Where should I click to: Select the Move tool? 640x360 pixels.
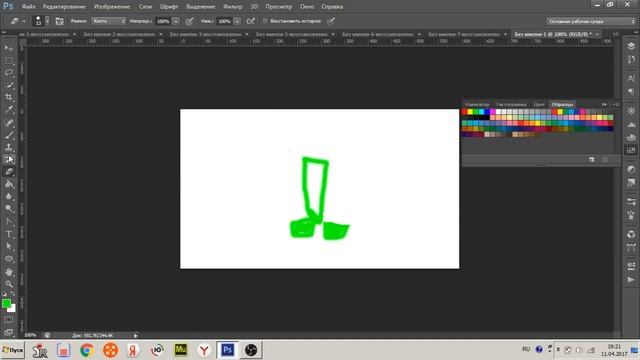click(x=9, y=48)
